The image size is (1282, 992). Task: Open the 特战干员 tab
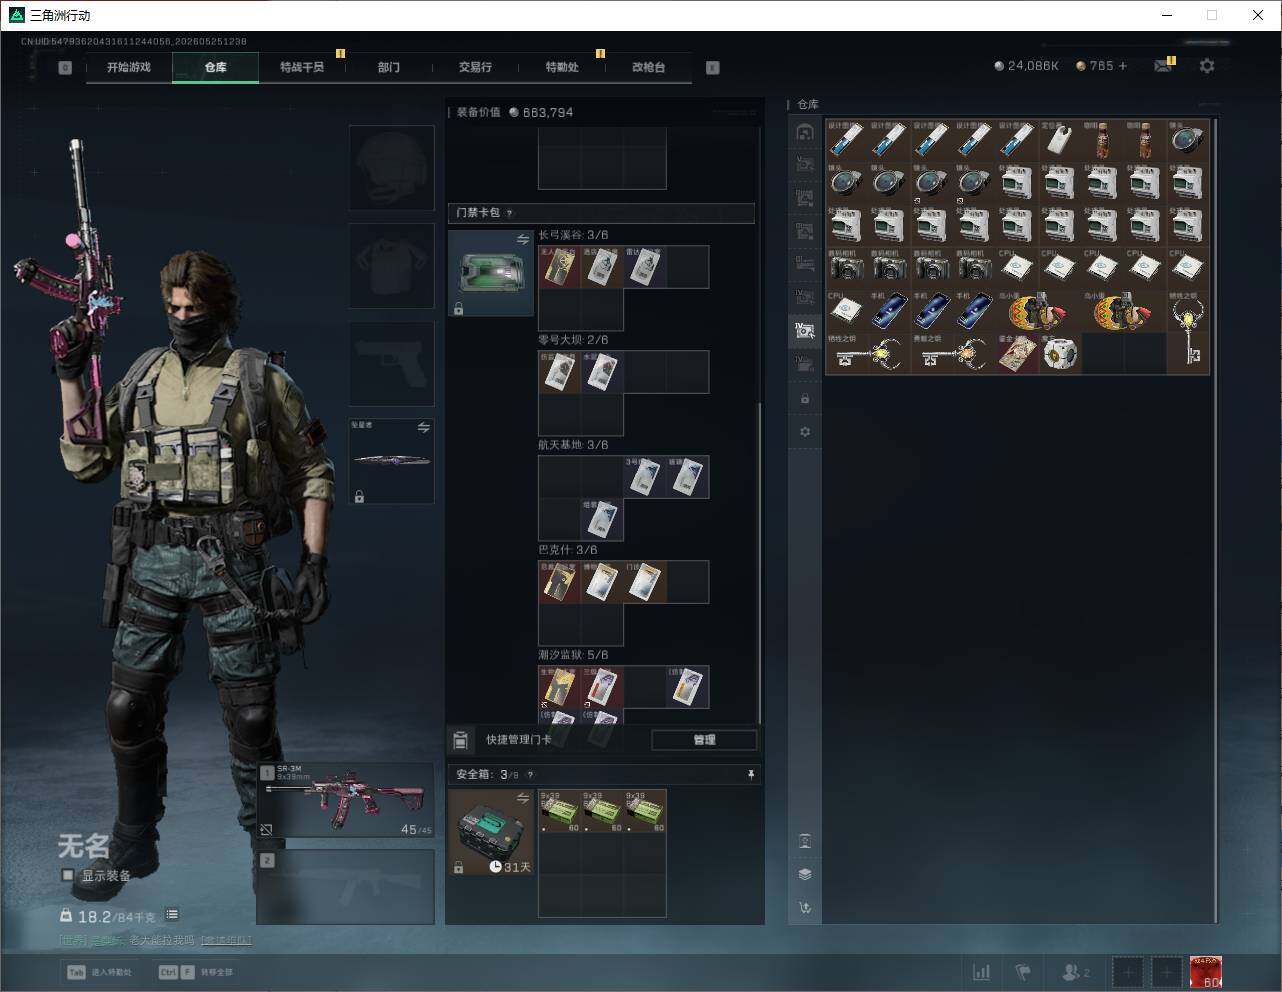[x=302, y=67]
